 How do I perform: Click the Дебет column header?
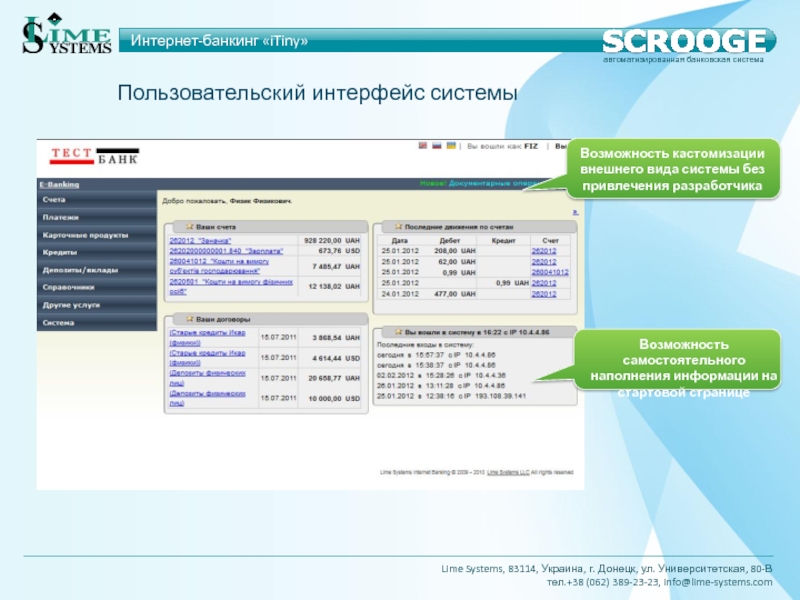[449, 240]
